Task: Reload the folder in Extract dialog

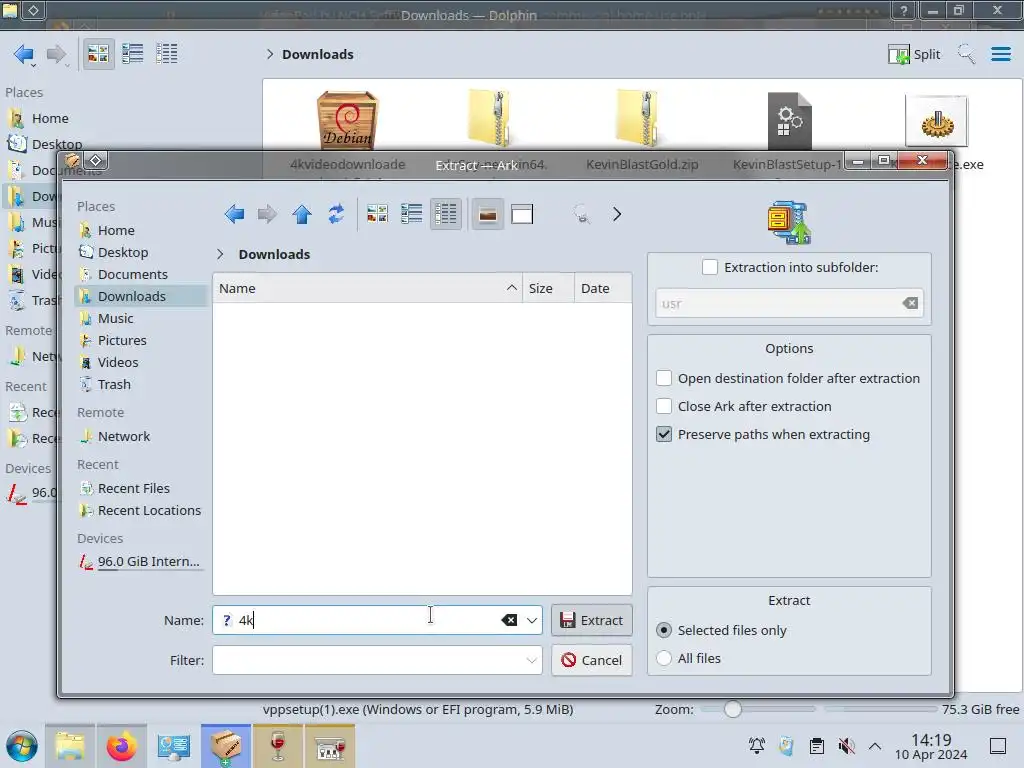Action: [336, 214]
